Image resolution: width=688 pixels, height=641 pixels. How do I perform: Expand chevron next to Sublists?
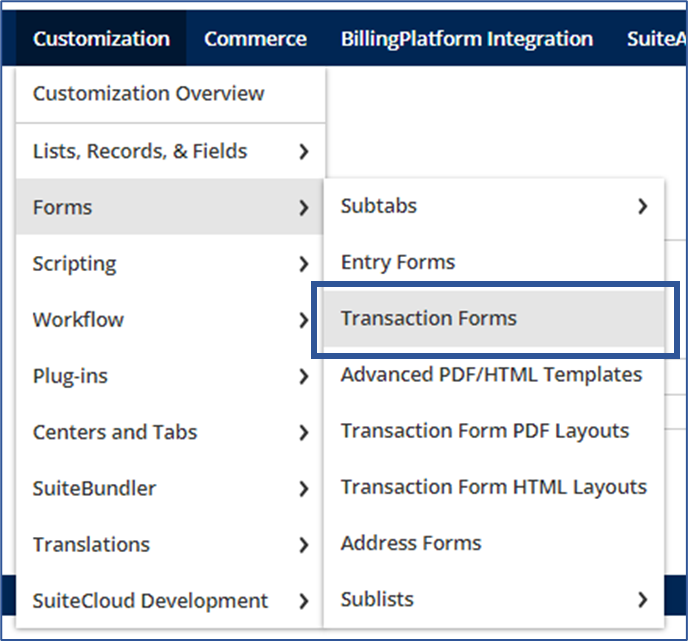click(x=643, y=599)
